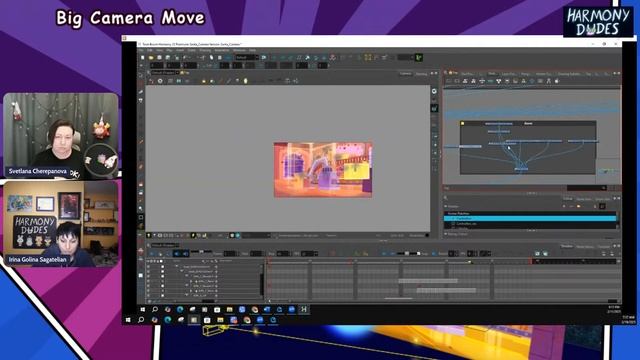
Task: Switch to the Camera tab
Action: tap(405, 73)
